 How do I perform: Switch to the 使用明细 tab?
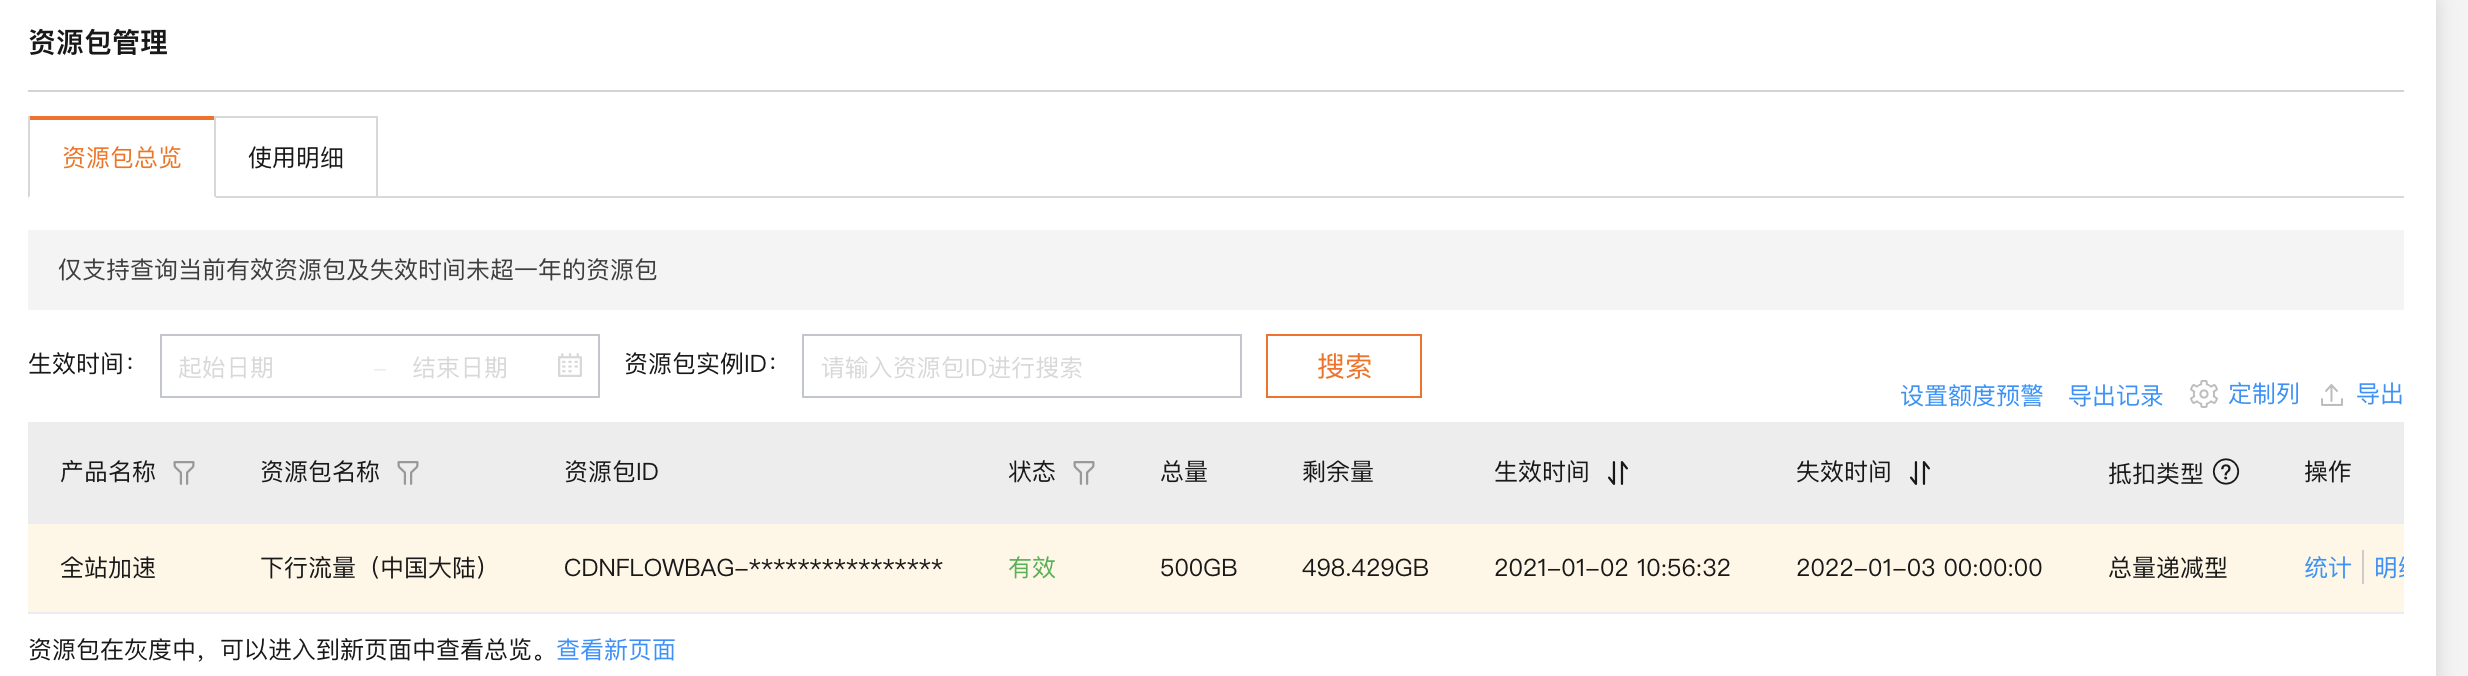(296, 158)
